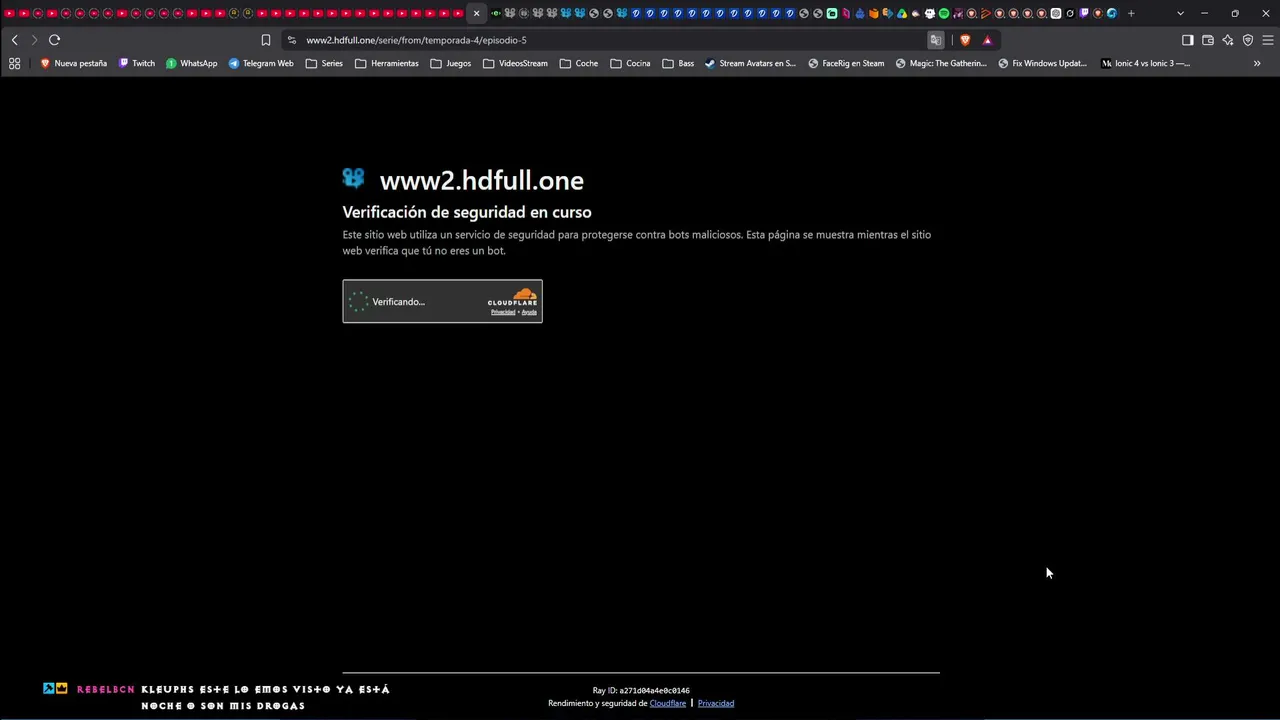Switch to the Twitch tab in tab strip
The width and height of the screenshot is (1280, 720).
[x=1084, y=13]
